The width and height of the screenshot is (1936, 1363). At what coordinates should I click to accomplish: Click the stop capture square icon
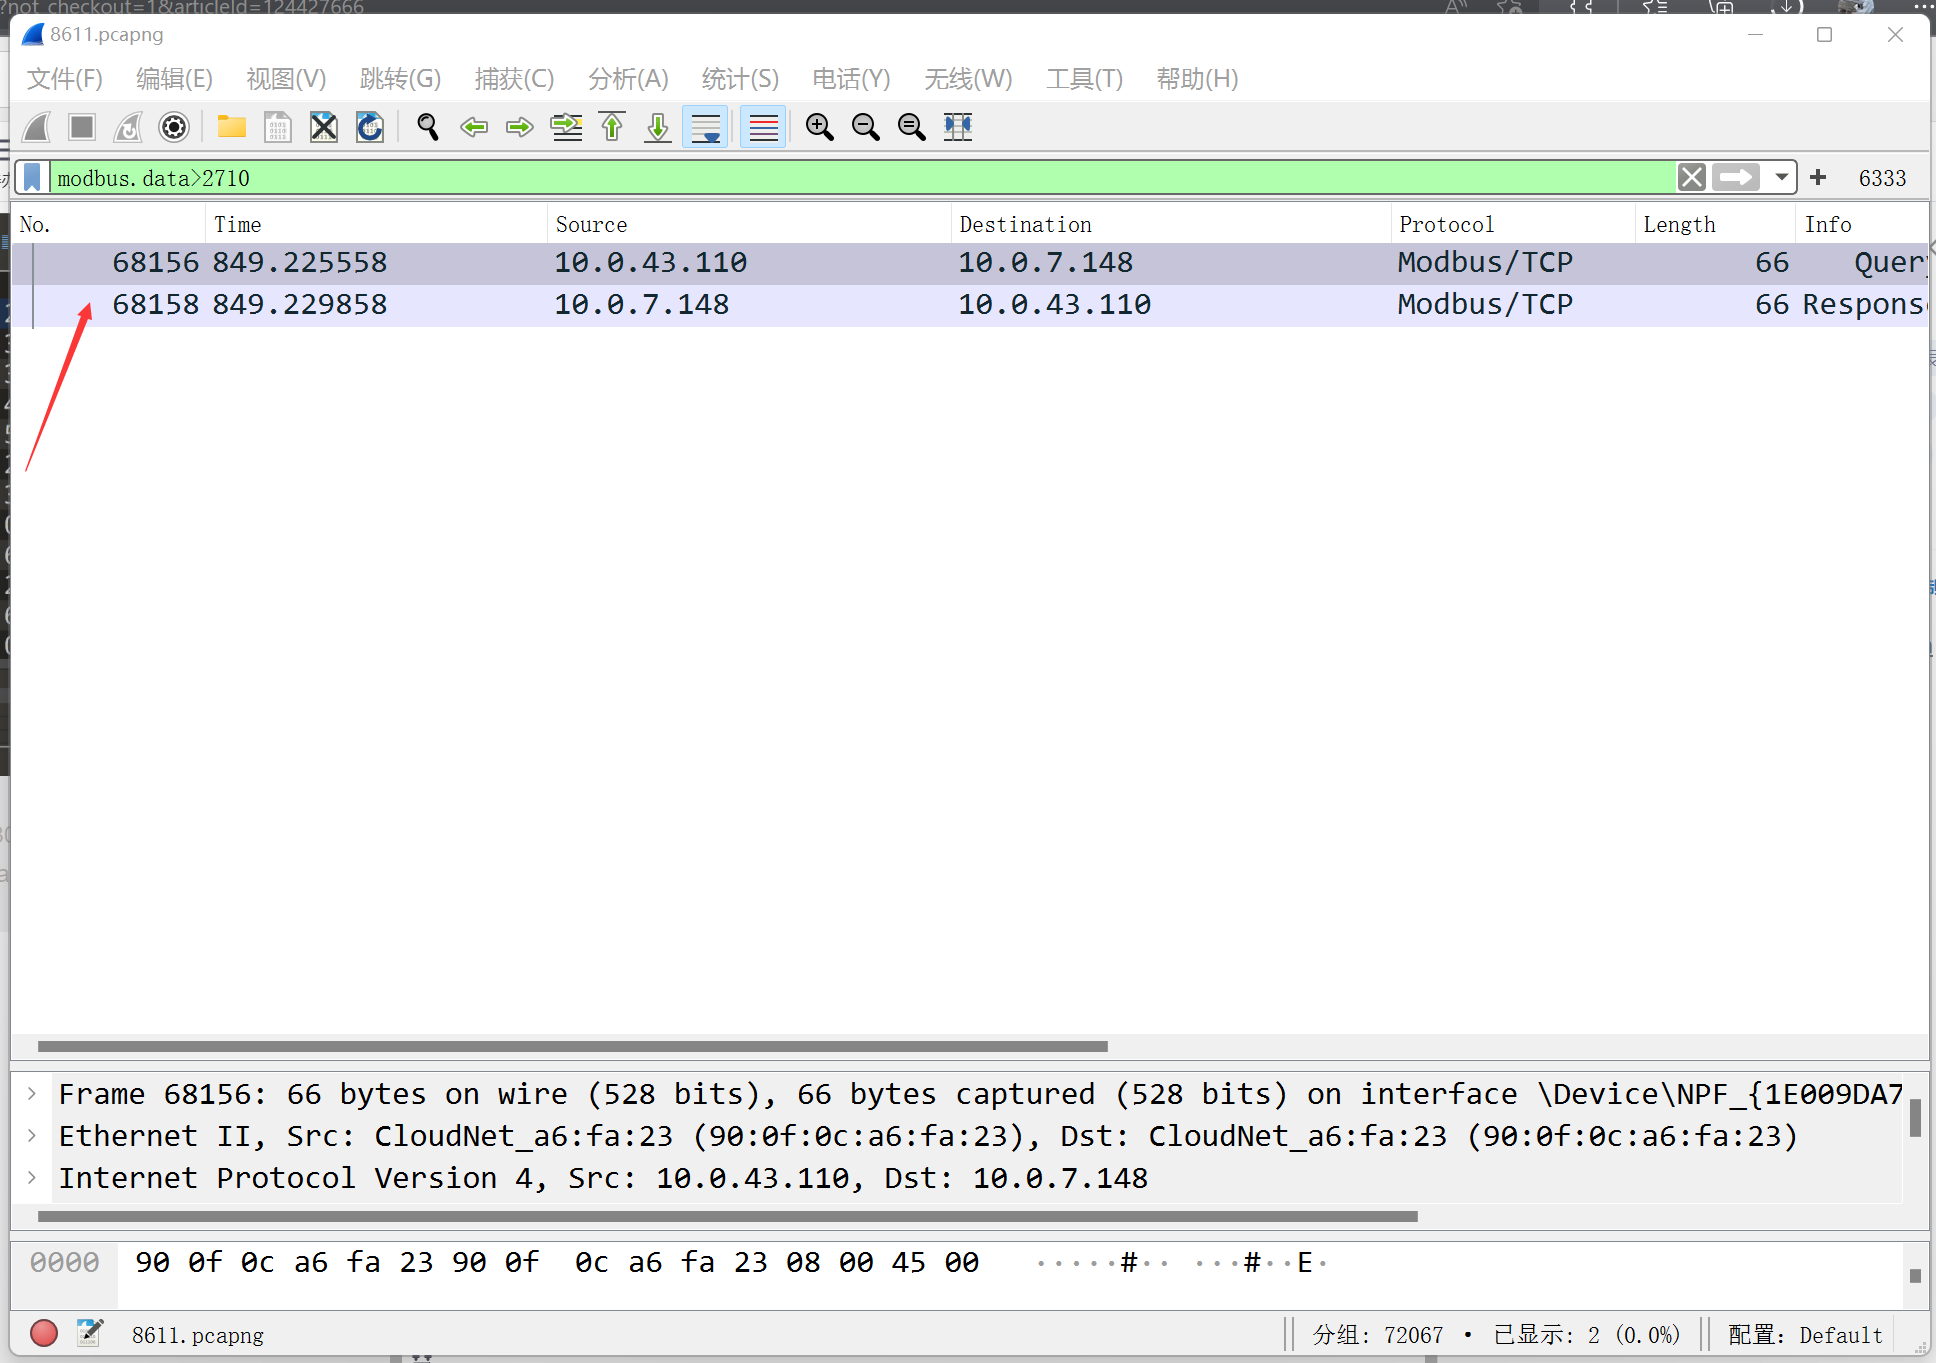pyautogui.click(x=82, y=127)
